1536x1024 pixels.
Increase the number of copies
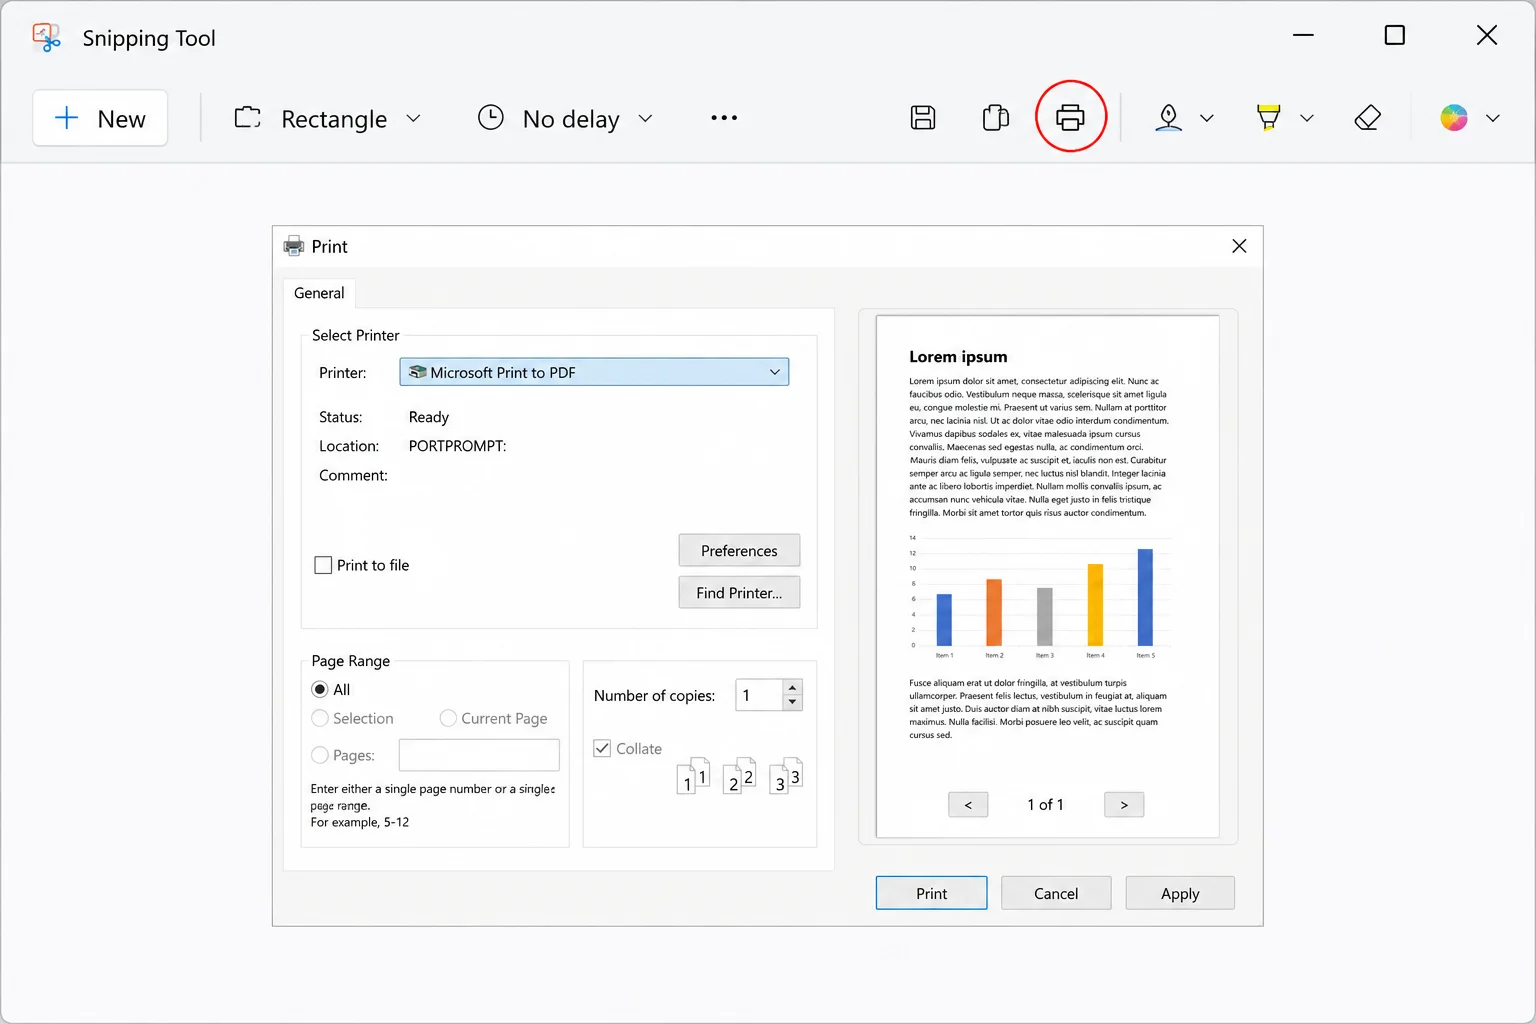point(793,687)
